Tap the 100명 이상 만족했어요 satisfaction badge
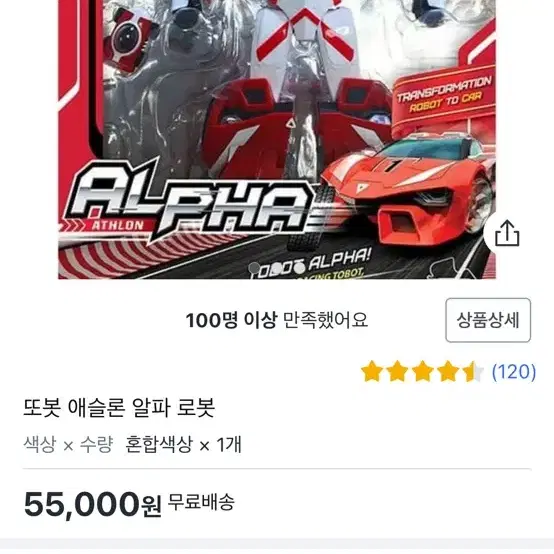Image resolution: width=554 pixels, height=554 pixels. point(277,320)
